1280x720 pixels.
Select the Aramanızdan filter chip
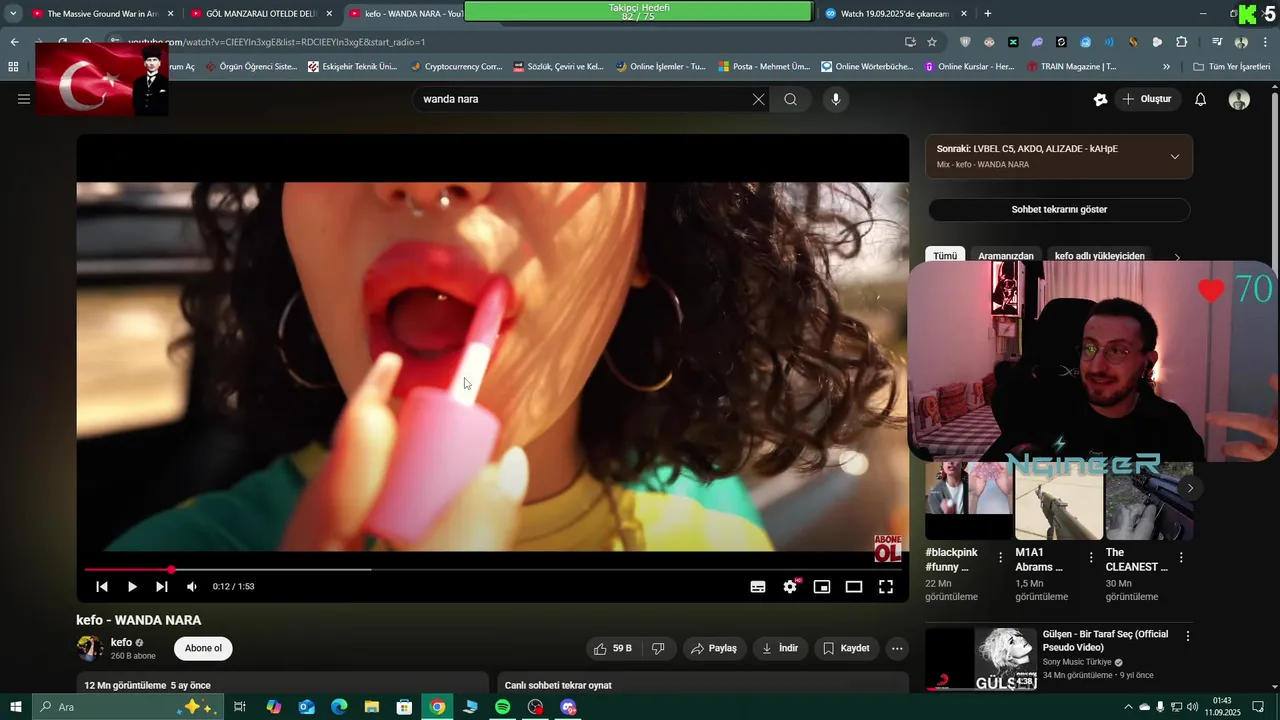pyautogui.click(x=1005, y=256)
